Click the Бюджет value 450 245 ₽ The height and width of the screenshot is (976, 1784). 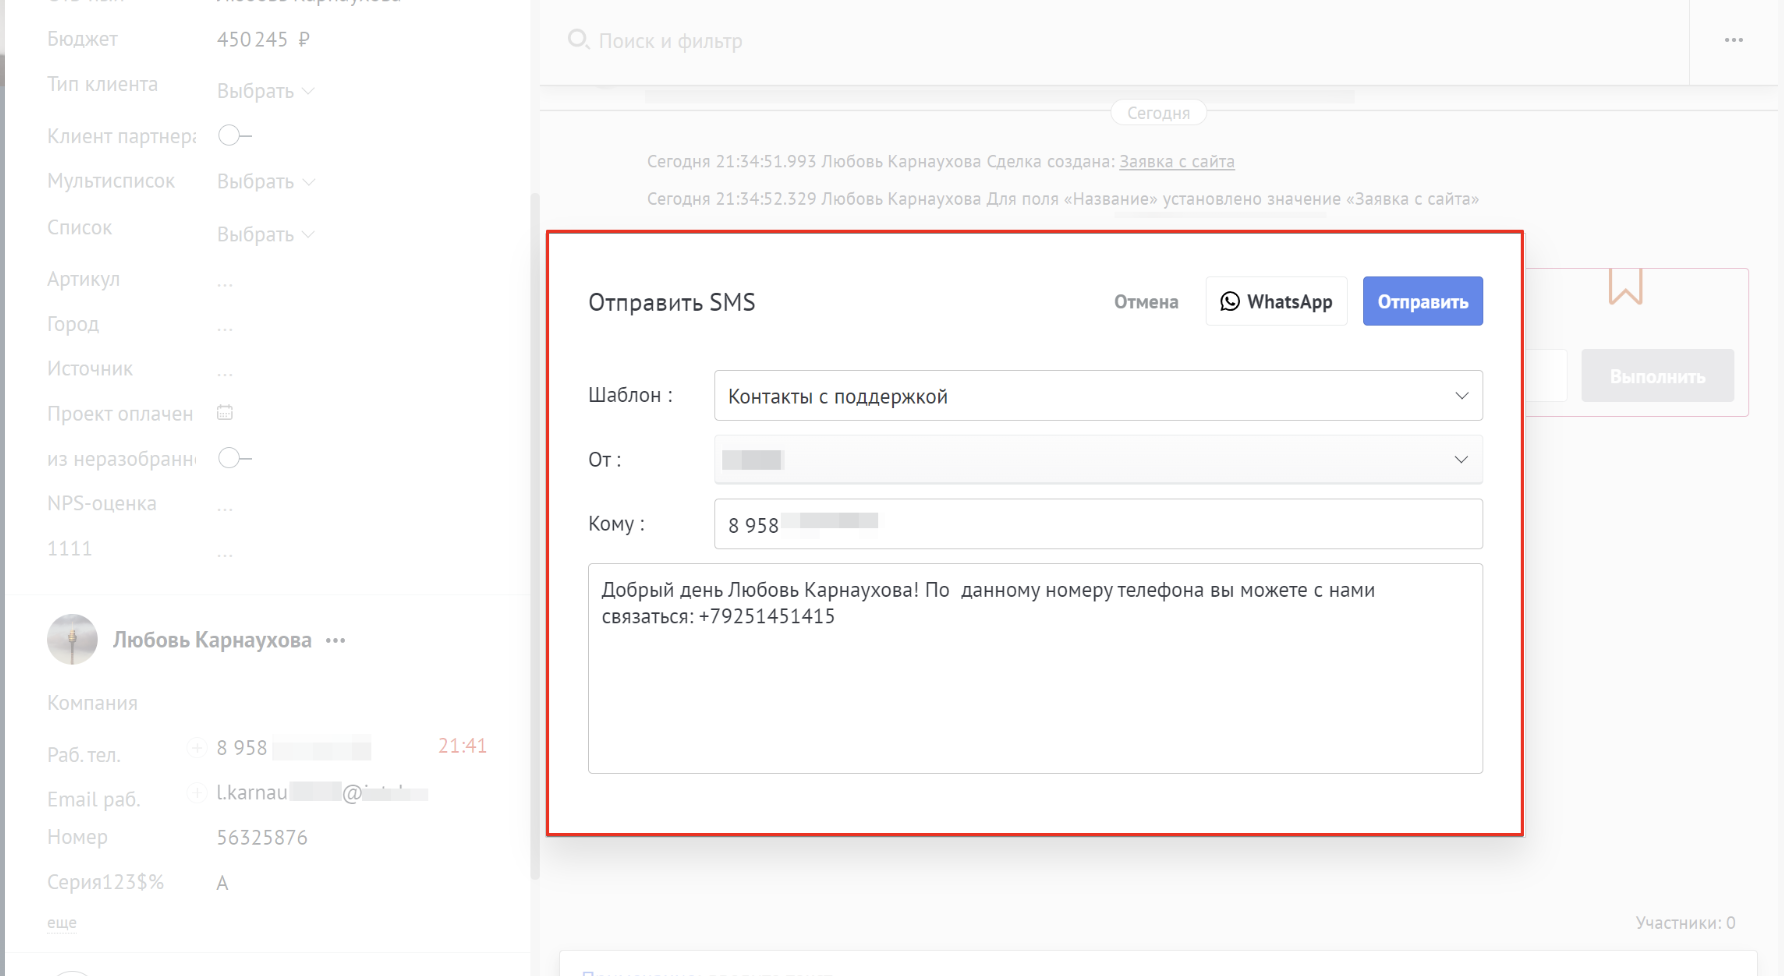pyautogui.click(x=263, y=39)
